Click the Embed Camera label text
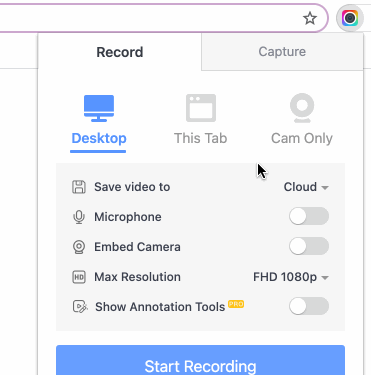 (137, 247)
